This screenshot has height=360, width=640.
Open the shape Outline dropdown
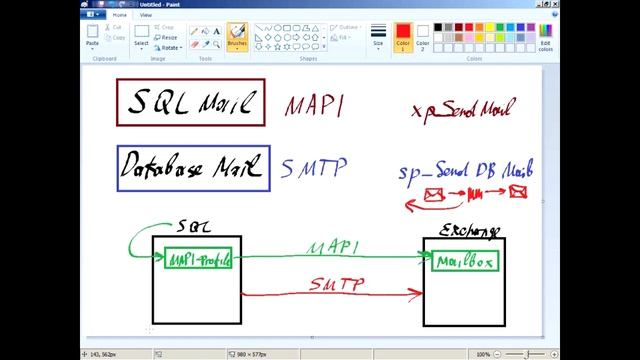point(346,27)
